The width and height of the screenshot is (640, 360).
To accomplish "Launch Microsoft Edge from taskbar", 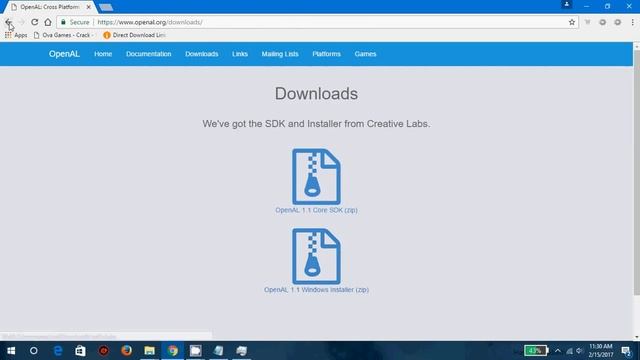I will [x=58, y=351].
